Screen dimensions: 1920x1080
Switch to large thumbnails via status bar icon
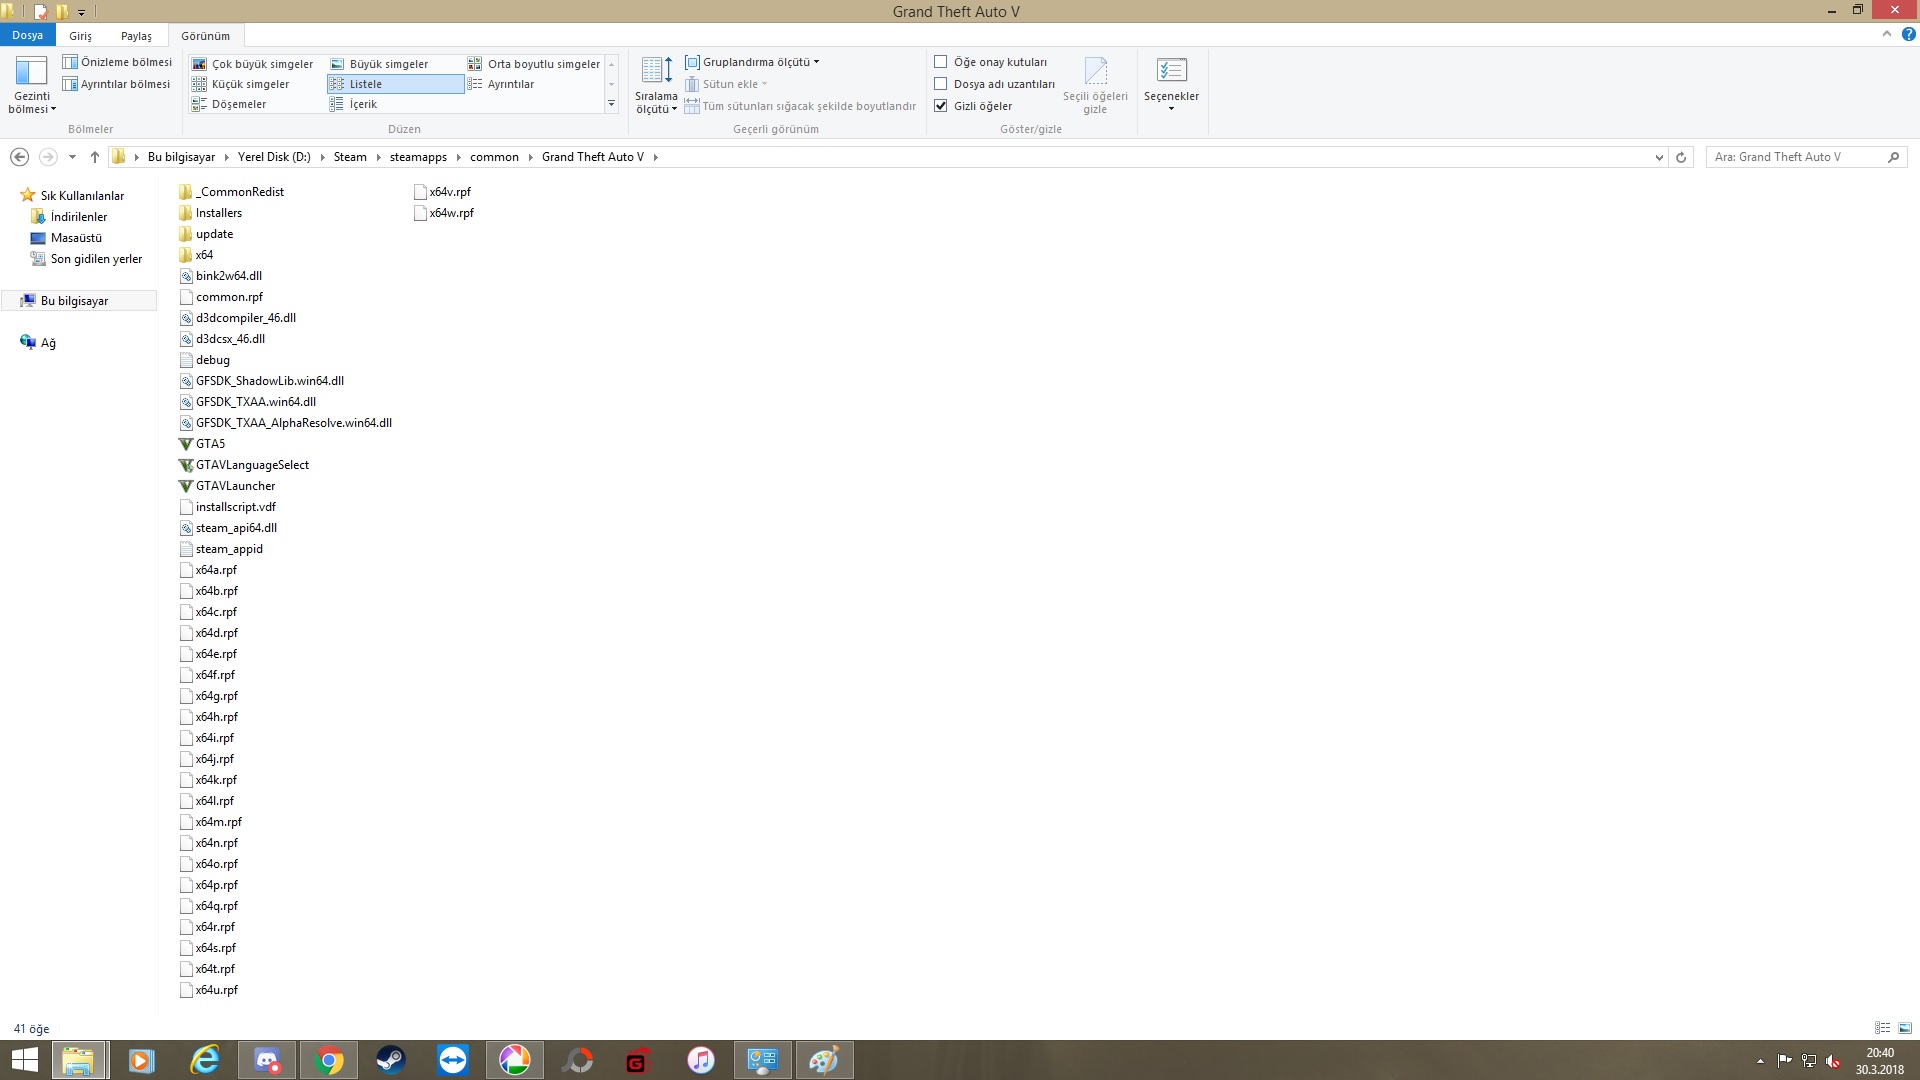(x=1904, y=1028)
